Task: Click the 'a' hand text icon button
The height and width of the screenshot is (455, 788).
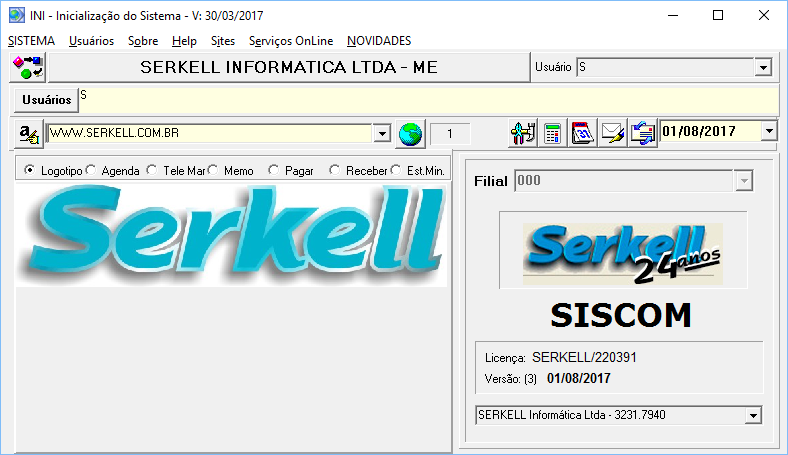Action: click(29, 134)
